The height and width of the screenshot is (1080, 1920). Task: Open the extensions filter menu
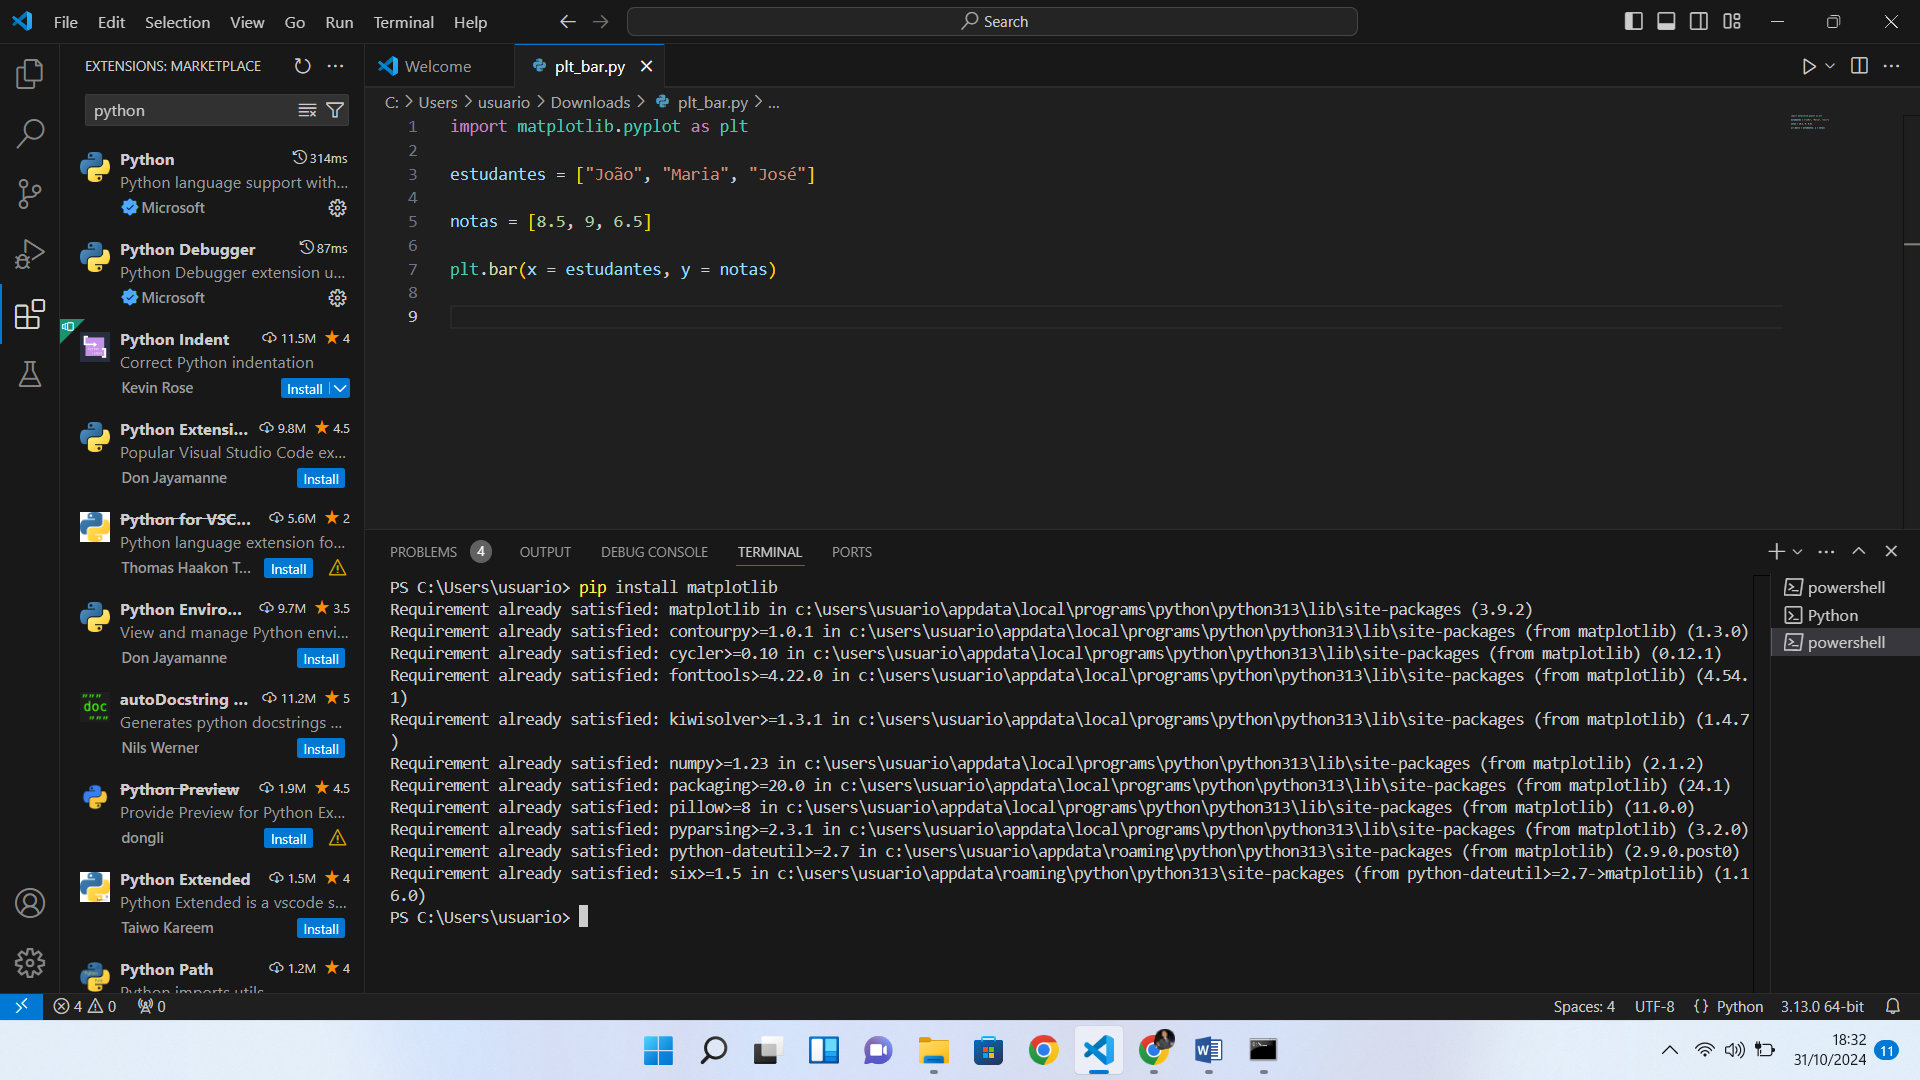click(x=335, y=110)
